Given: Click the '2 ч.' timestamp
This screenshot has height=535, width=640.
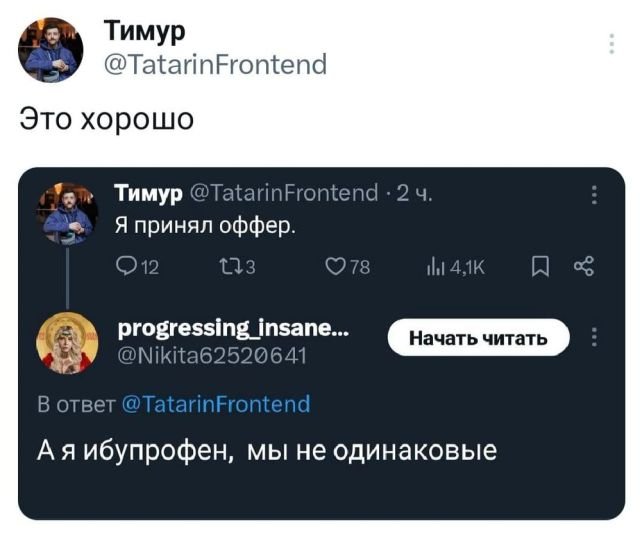Looking at the screenshot, I should [415, 193].
